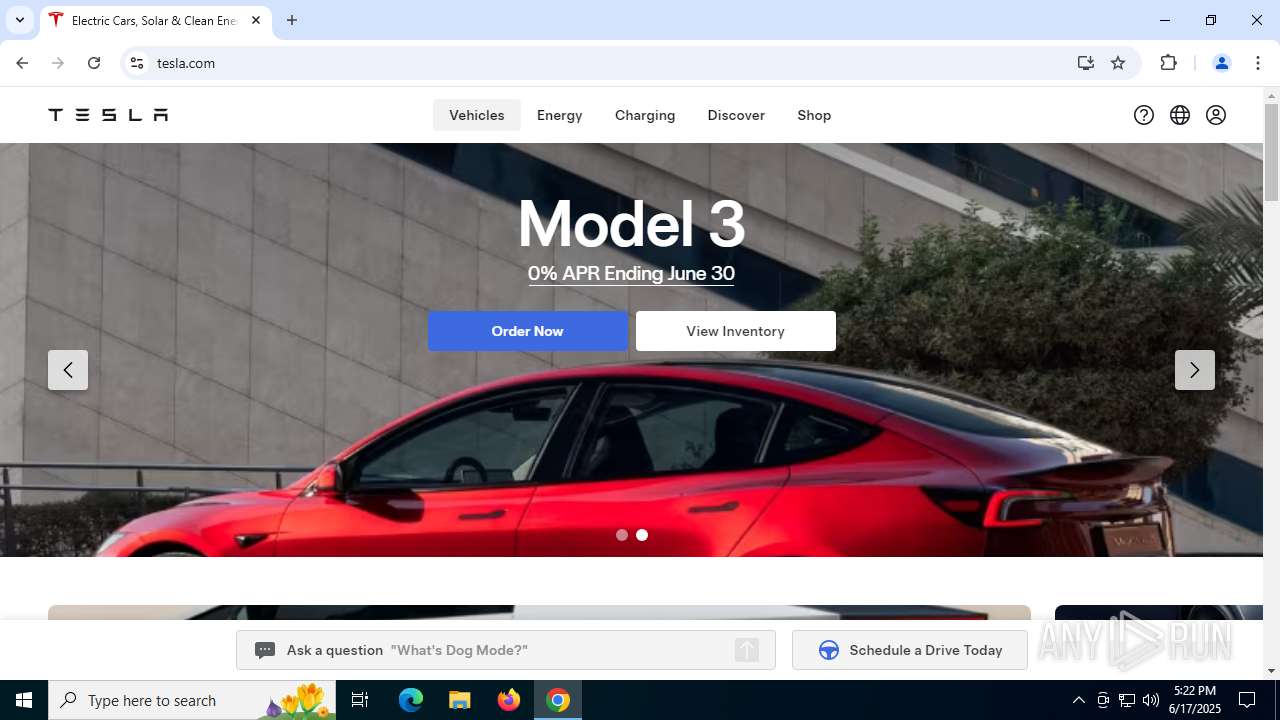This screenshot has height=720, width=1280.
Task: Open the Windows Start menu
Action: point(24,700)
